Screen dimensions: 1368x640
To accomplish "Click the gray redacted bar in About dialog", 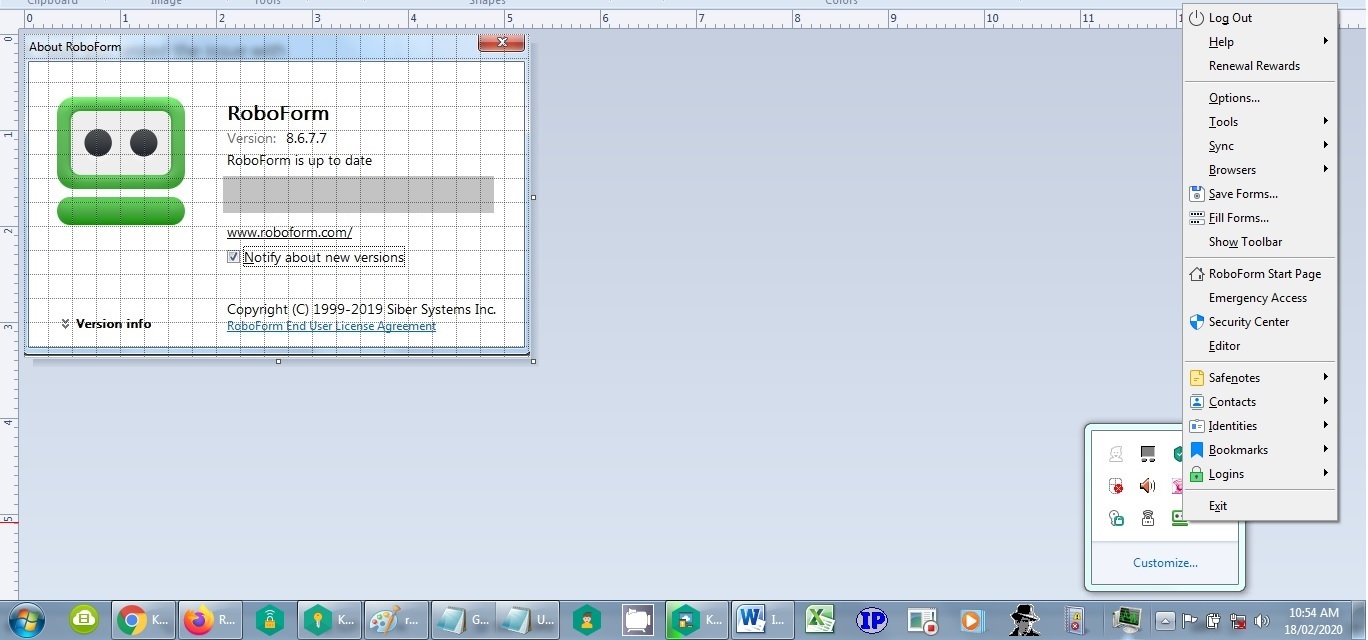I will (358, 195).
